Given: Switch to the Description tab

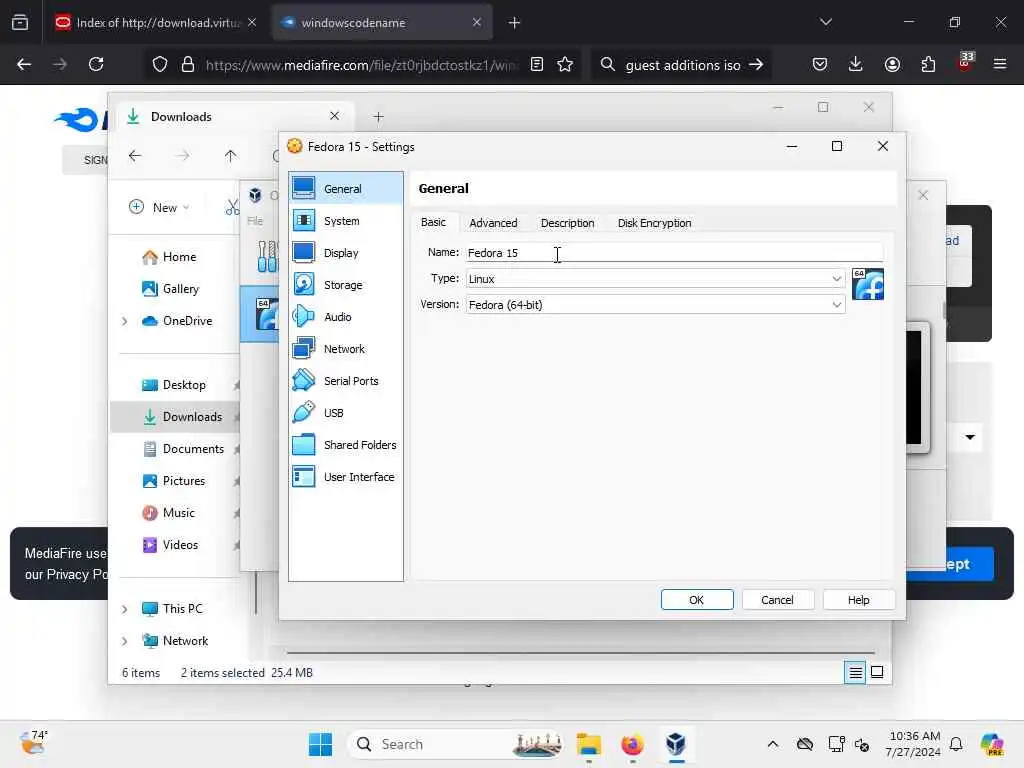Looking at the screenshot, I should click(568, 223).
